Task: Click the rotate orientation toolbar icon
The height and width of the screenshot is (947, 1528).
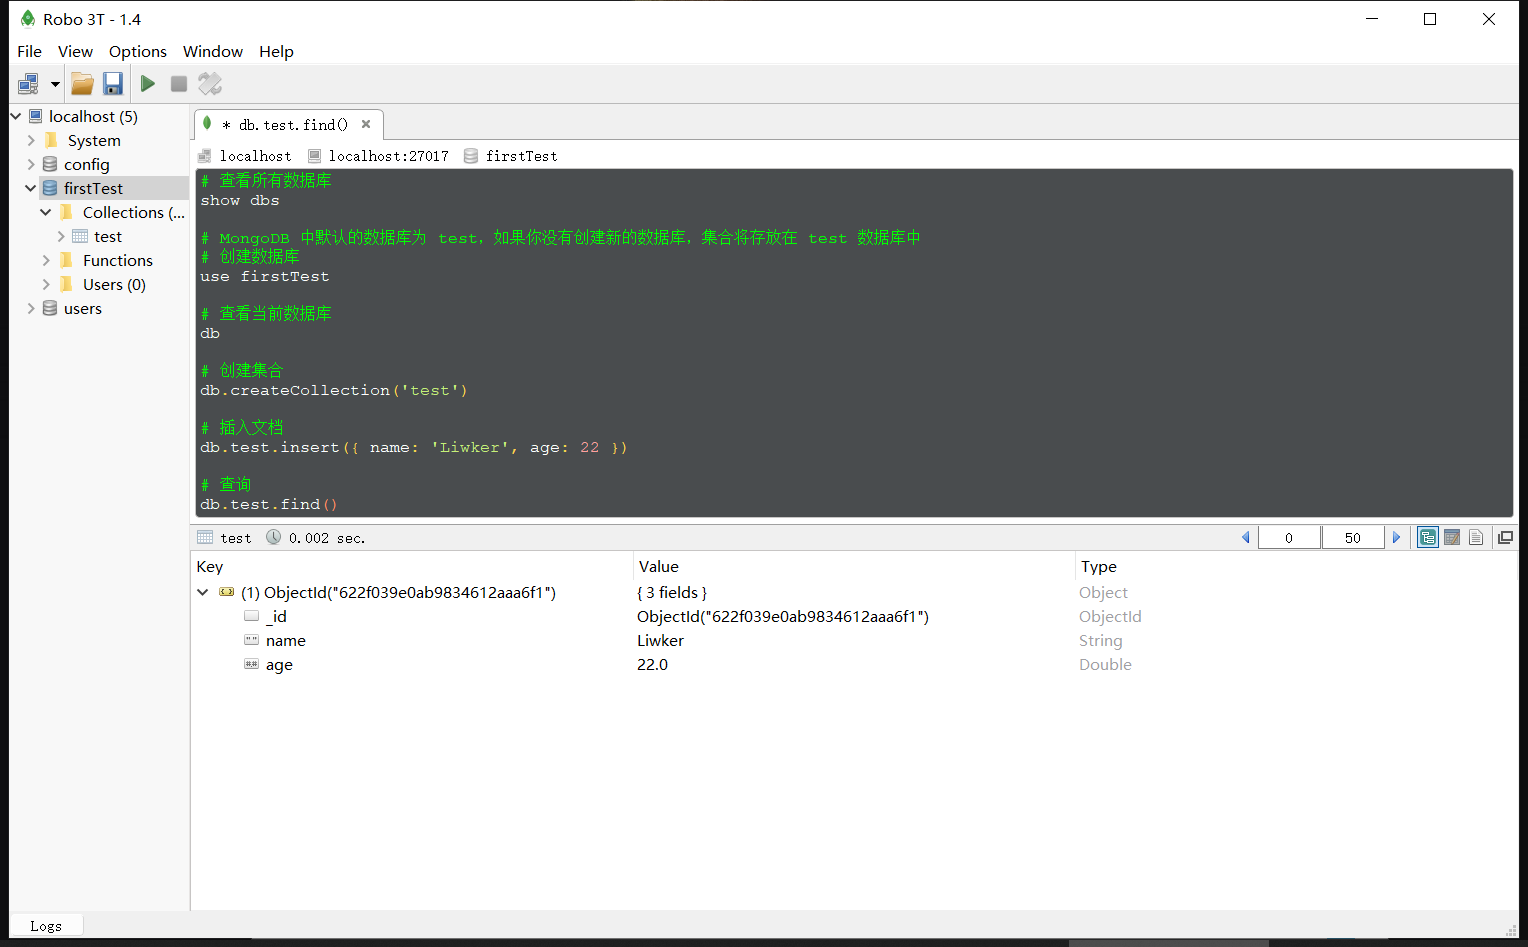Action: tap(210, 84)
